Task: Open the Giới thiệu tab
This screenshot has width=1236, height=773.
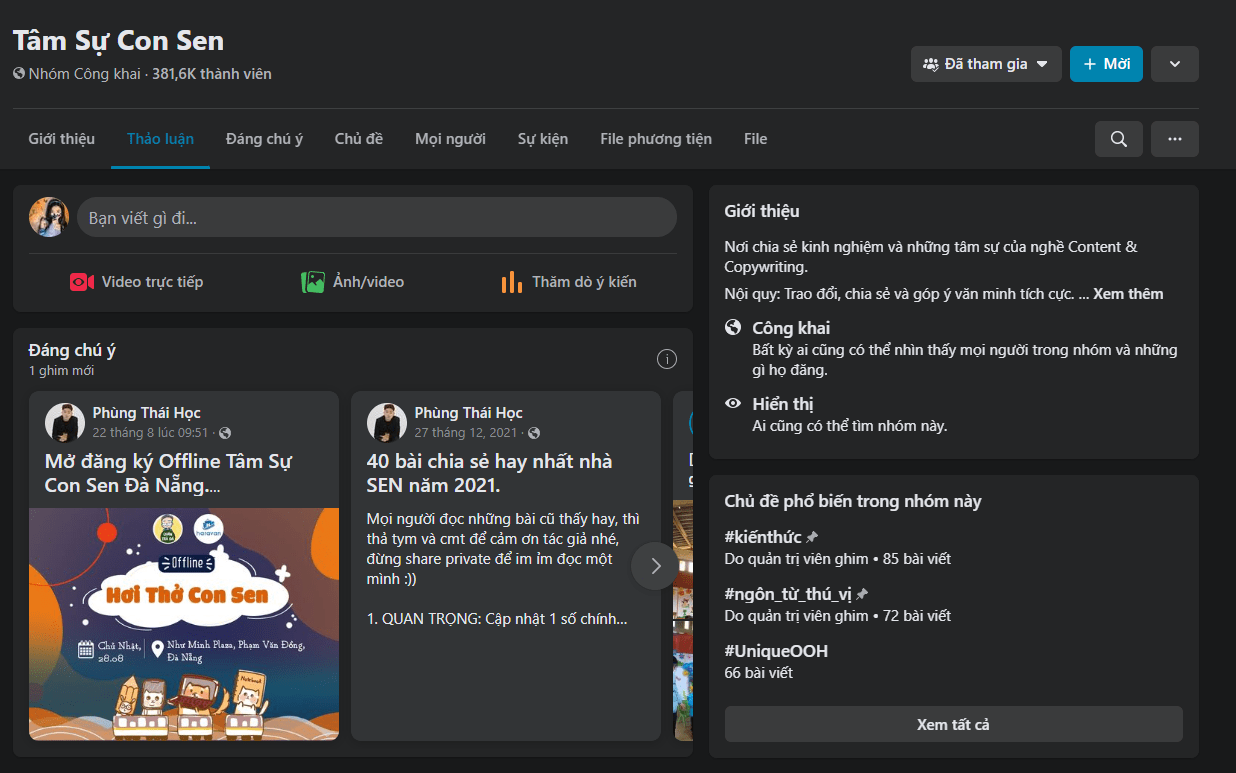Action: (x=62, y=139)
